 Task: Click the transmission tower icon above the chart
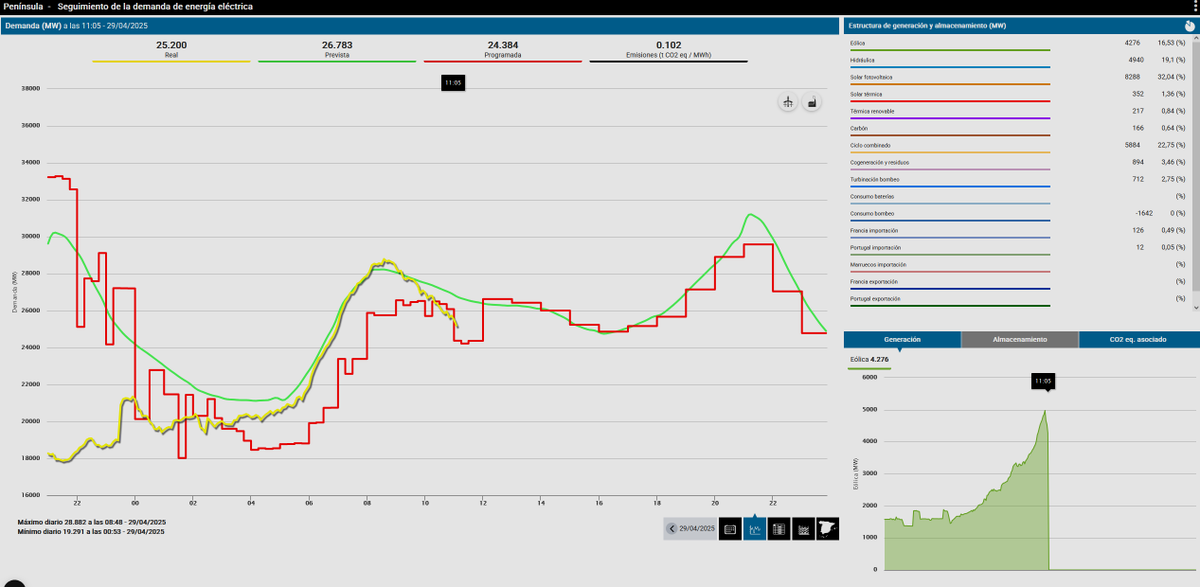788,102
